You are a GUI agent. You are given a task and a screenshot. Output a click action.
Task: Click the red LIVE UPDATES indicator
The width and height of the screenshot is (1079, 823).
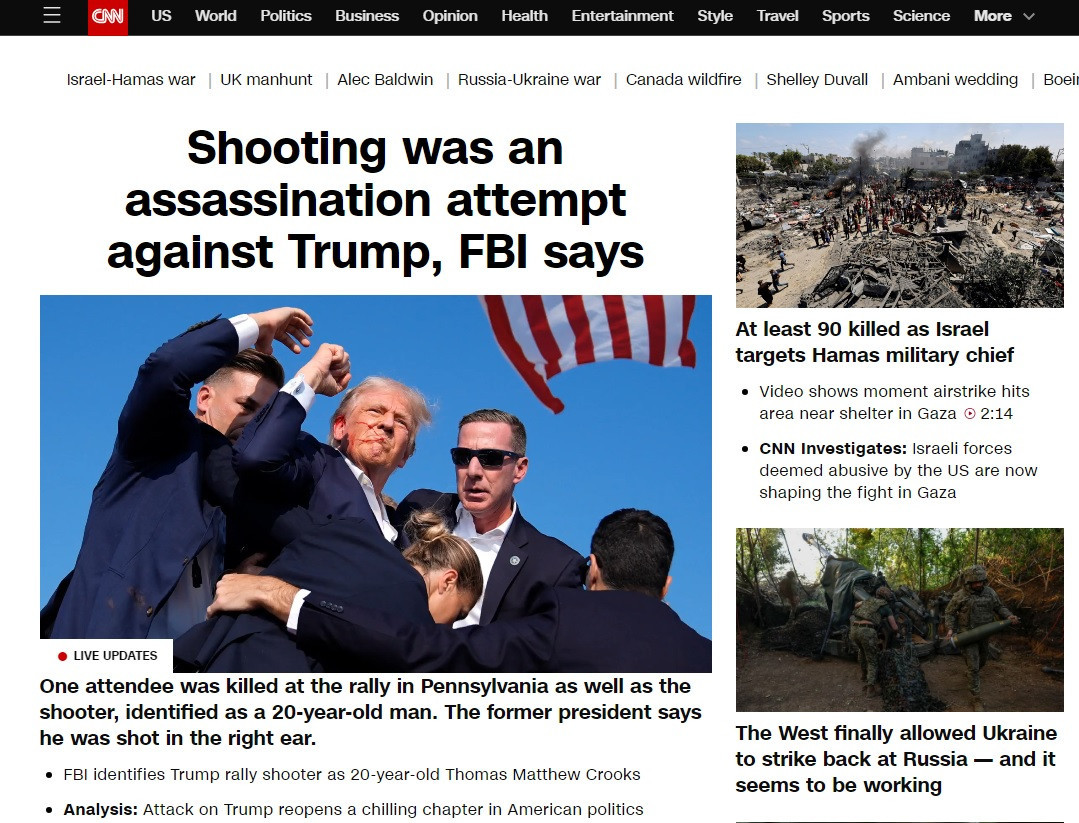(107, 656)
